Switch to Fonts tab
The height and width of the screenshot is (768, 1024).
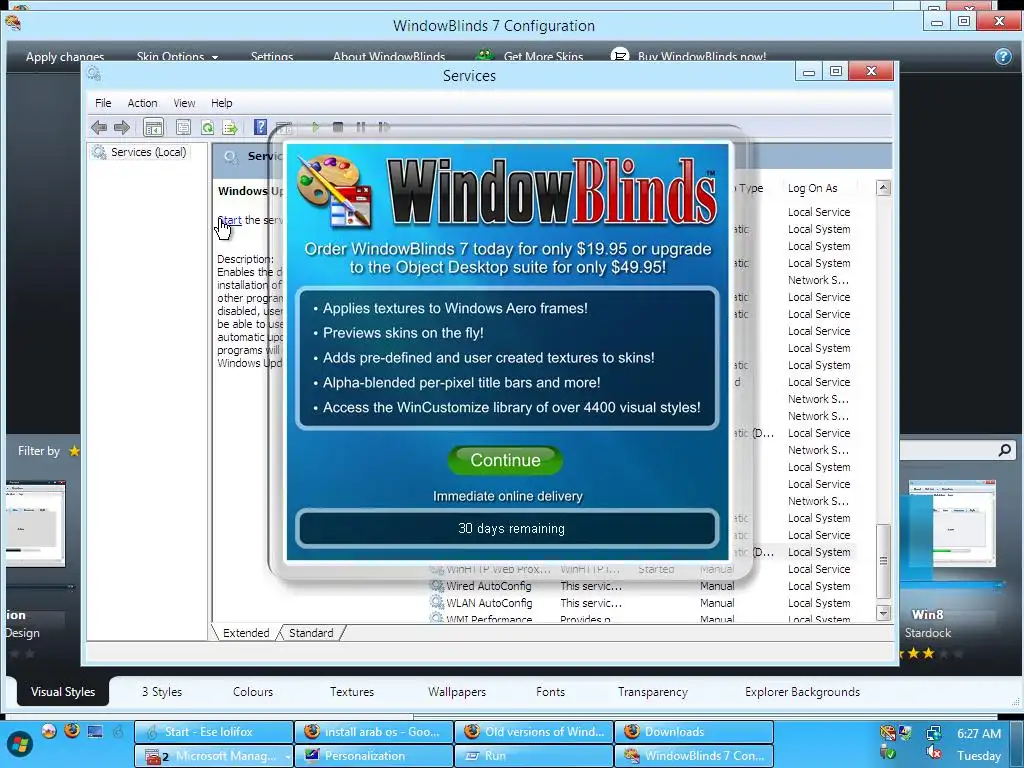(x=550, y=692)
